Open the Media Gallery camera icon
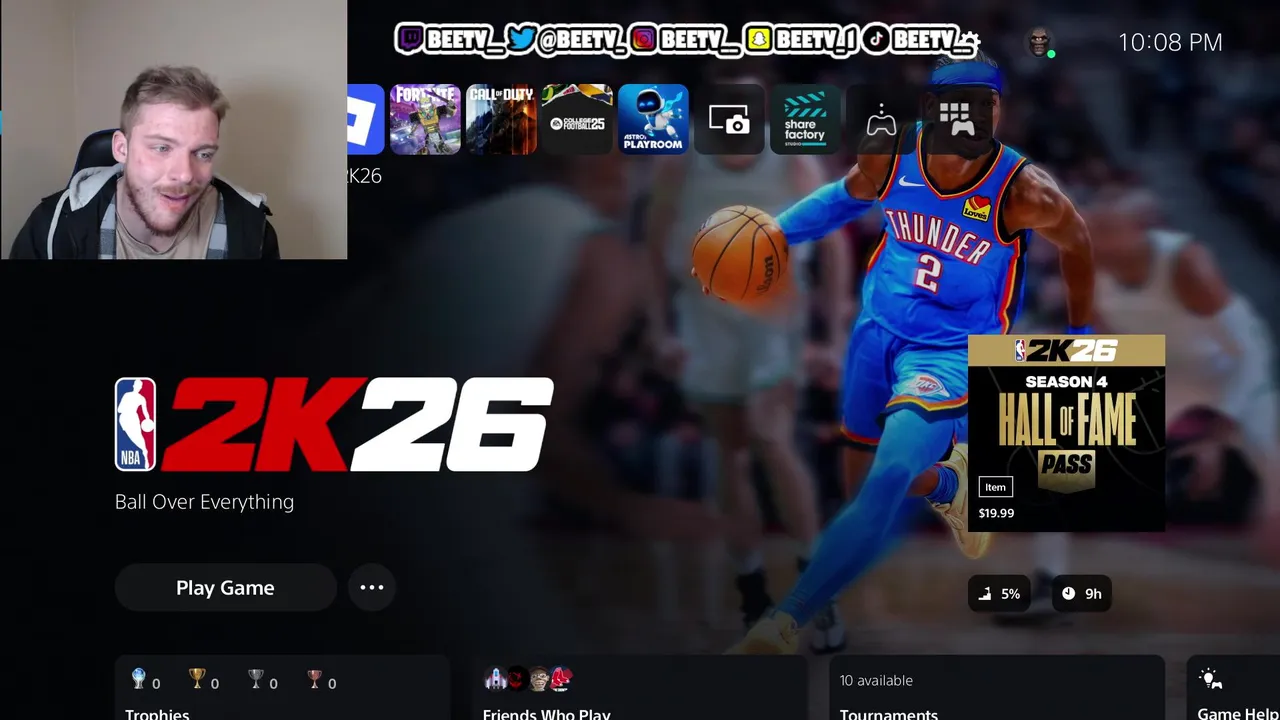This screenshot has height=720, width=1280. [729, 119]
